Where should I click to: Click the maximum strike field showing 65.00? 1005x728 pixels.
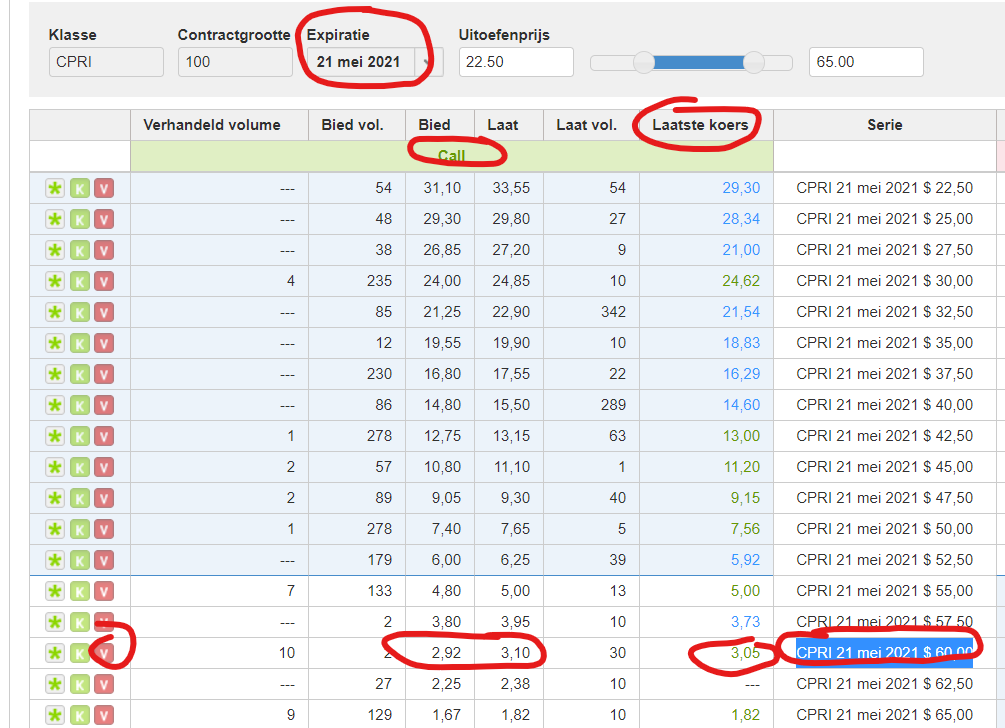click(866, 62)
